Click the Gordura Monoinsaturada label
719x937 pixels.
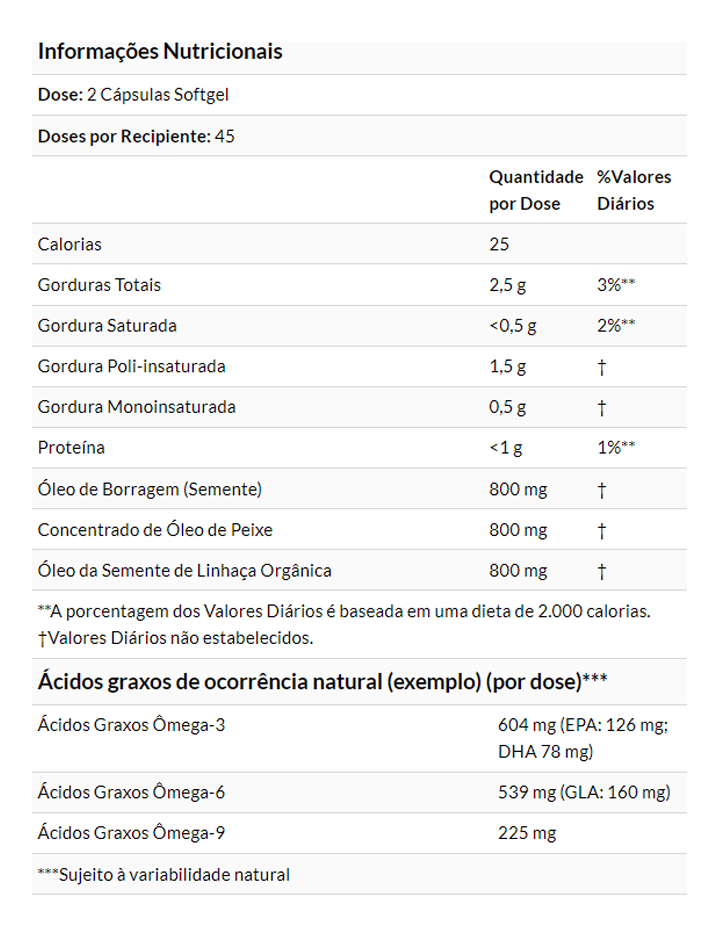click(136, 407)
